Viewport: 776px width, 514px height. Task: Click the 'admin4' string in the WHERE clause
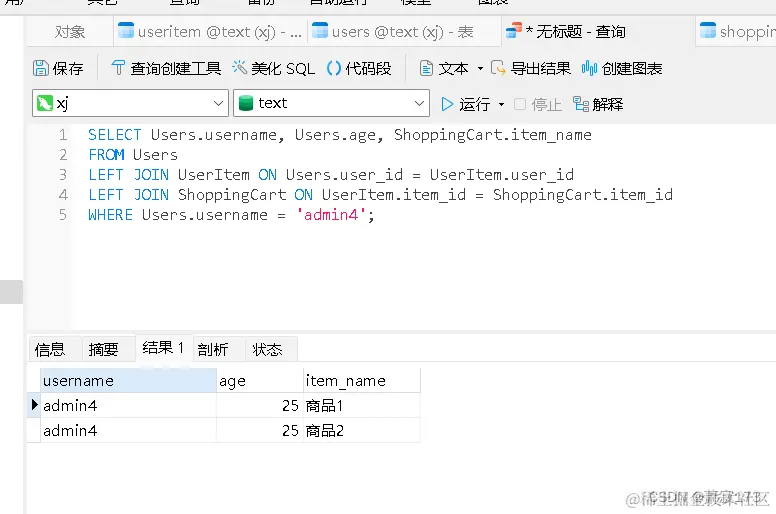pyautogui.click(x=331, y=215)
